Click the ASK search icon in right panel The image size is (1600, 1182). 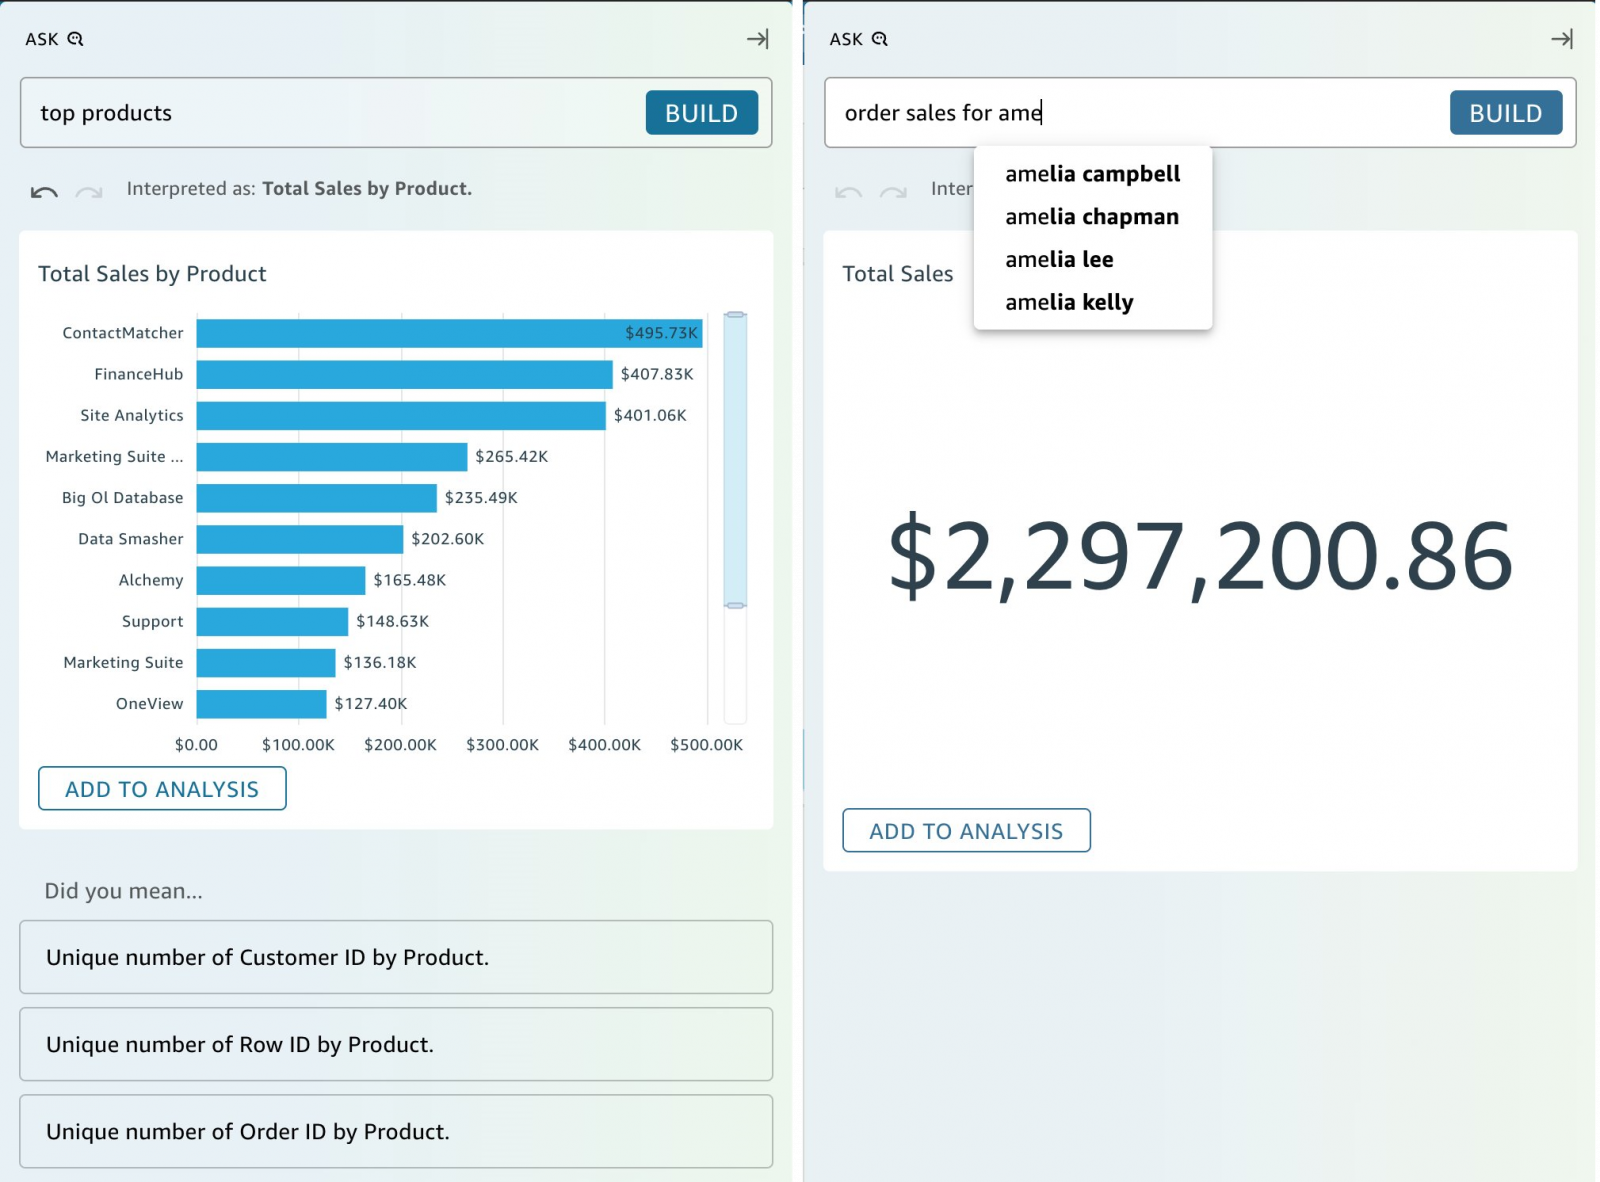(x=879, y=39)
